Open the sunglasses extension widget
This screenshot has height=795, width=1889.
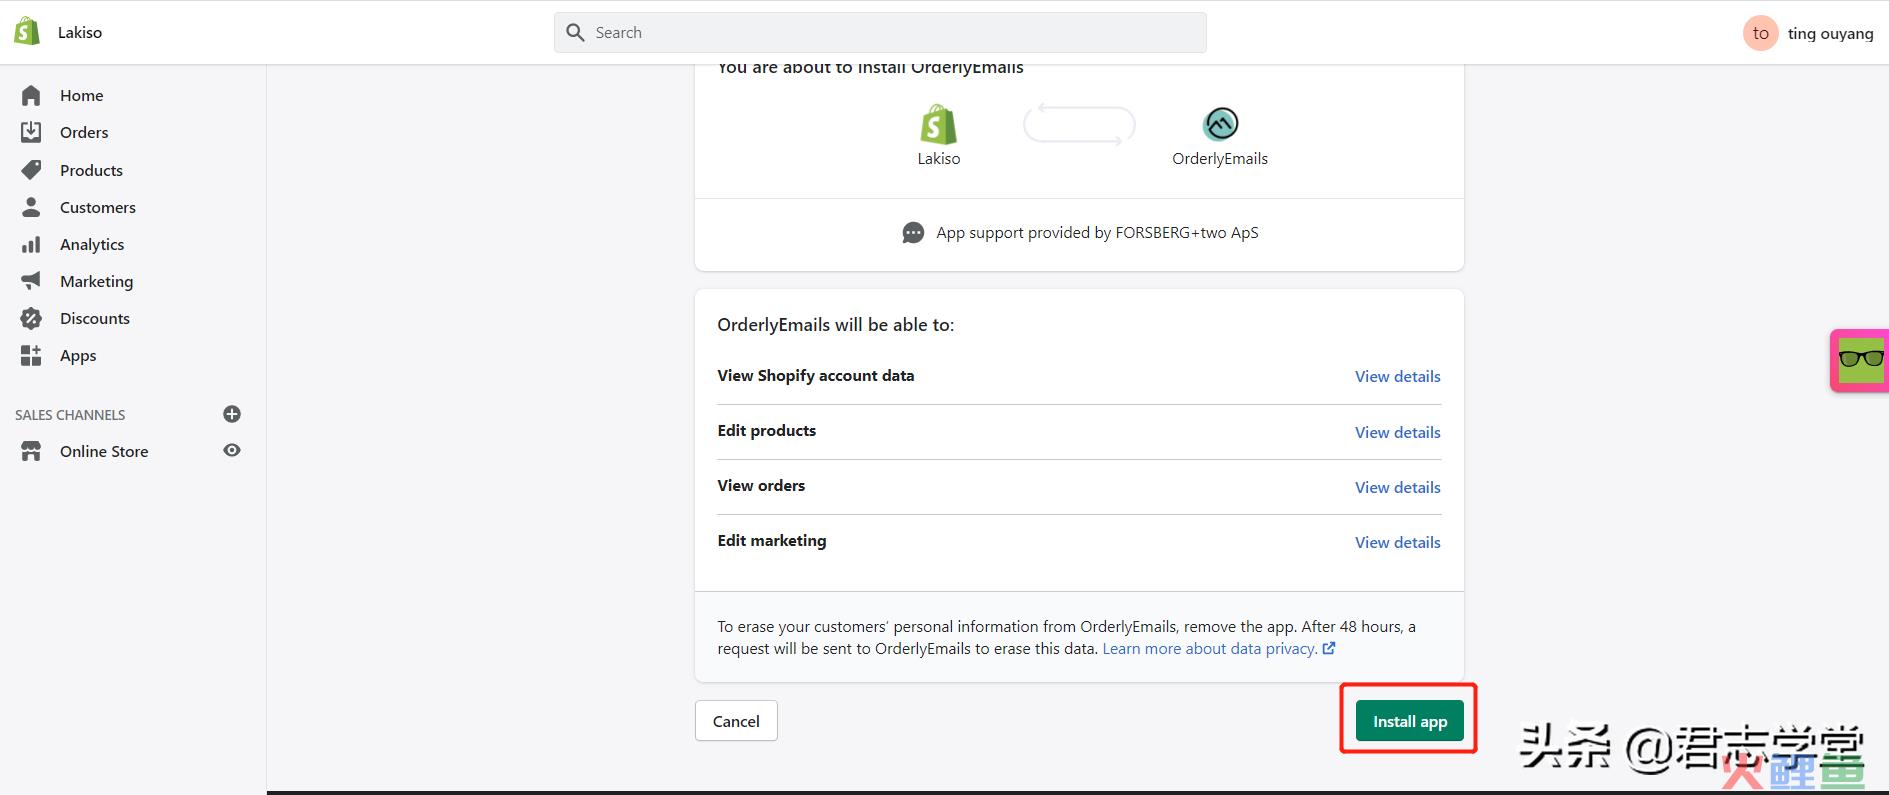coord(1860,360)
